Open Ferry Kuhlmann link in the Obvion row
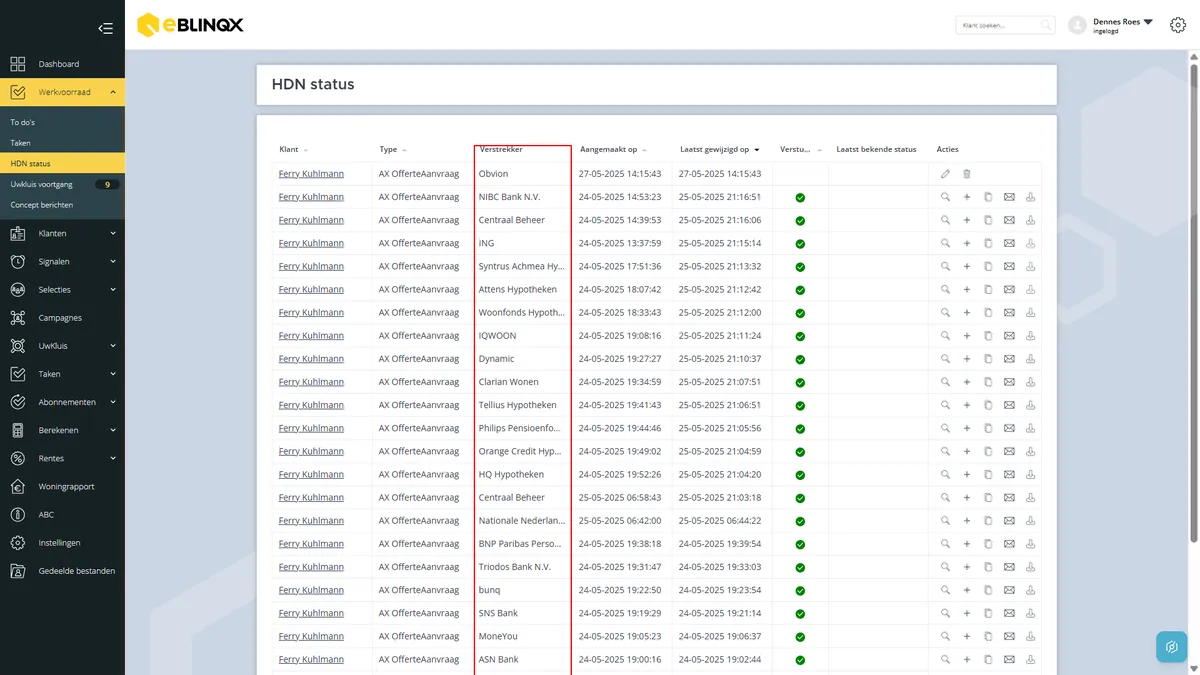The height and width of the screenshot is (675, 1200). point(311,174)
